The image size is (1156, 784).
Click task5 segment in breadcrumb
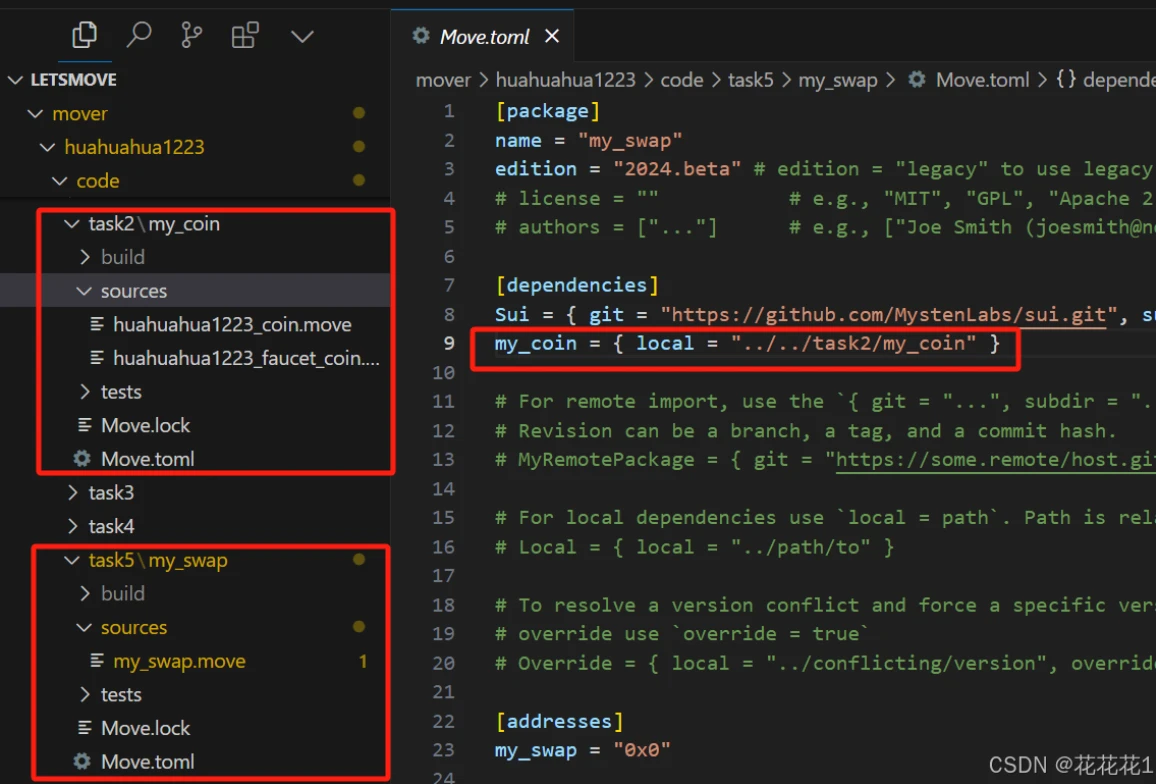[x=750, y=80]
